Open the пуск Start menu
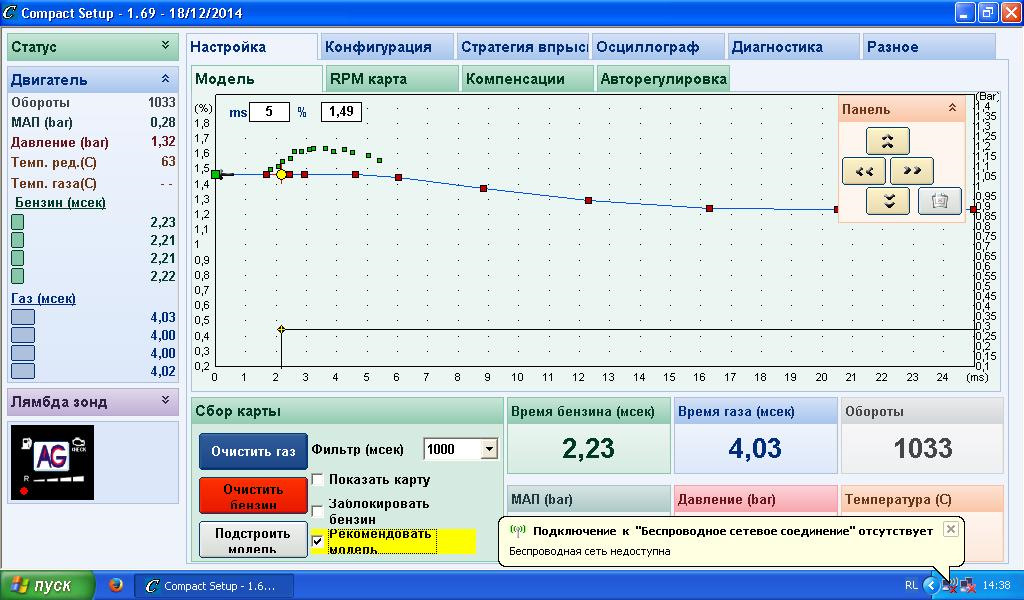This screenshot has width=1024, height=600. pos(47,586)
